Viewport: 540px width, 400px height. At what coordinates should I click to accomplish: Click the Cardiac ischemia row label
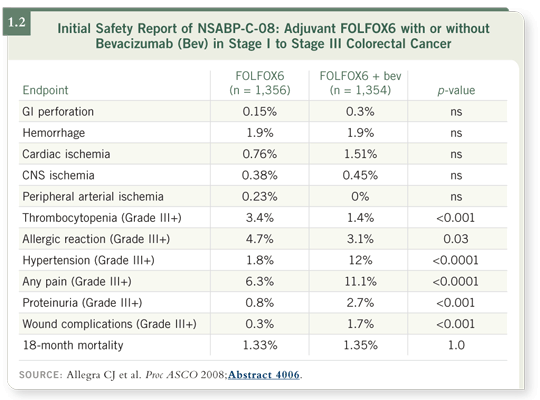coord(66,154)
